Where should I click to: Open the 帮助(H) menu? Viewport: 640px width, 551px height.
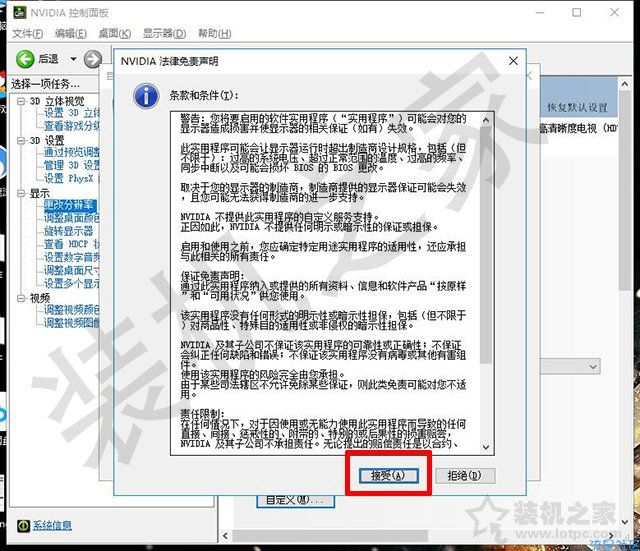click(214, 33)
